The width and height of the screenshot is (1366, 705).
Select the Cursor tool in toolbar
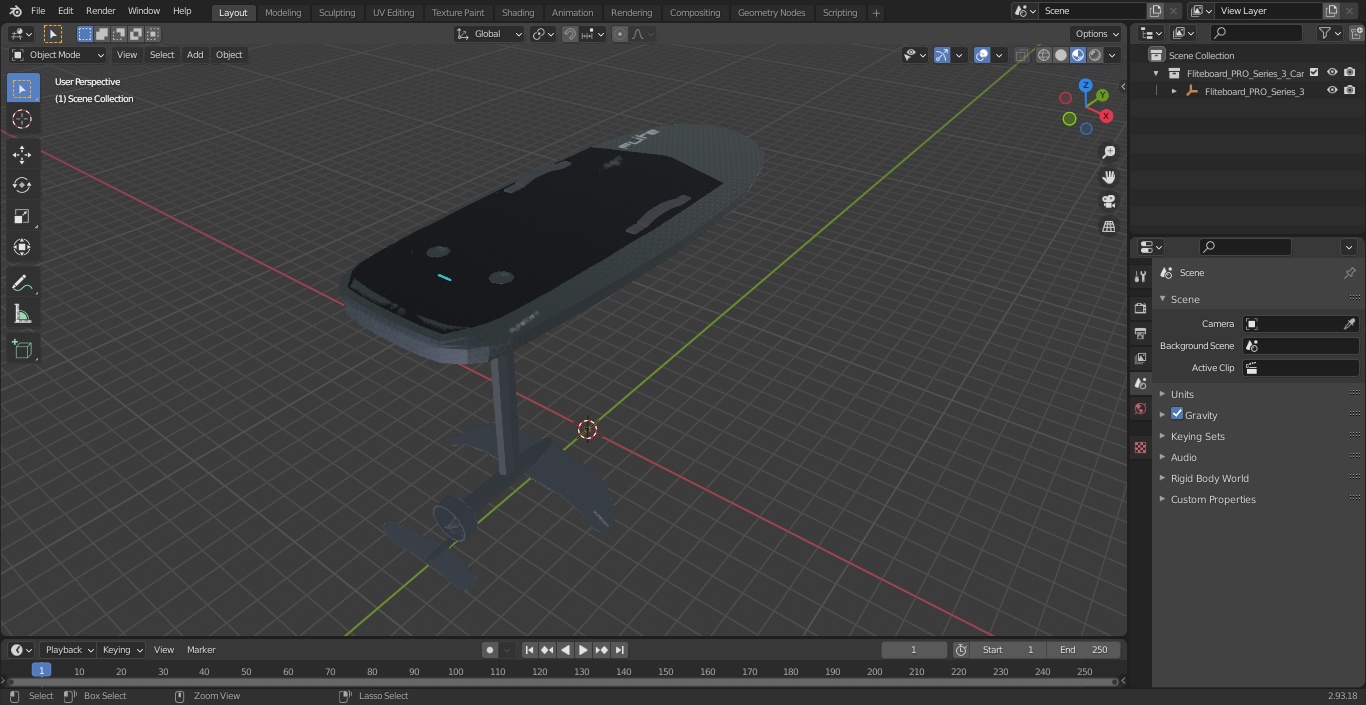tap(22, 119)
